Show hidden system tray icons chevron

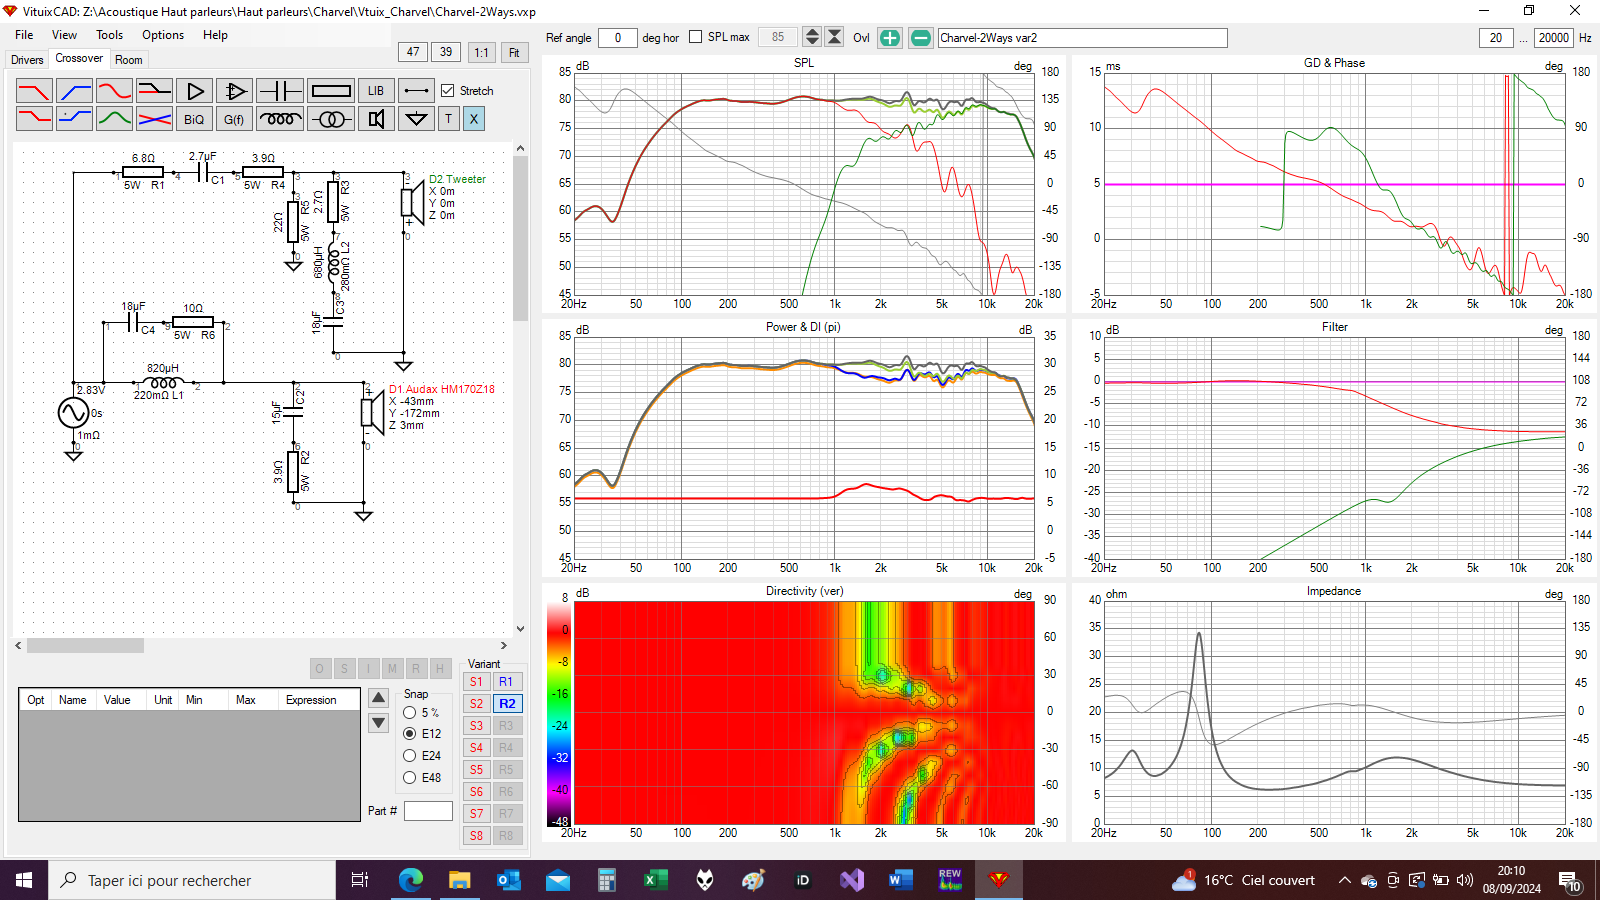click(1344, 880)
